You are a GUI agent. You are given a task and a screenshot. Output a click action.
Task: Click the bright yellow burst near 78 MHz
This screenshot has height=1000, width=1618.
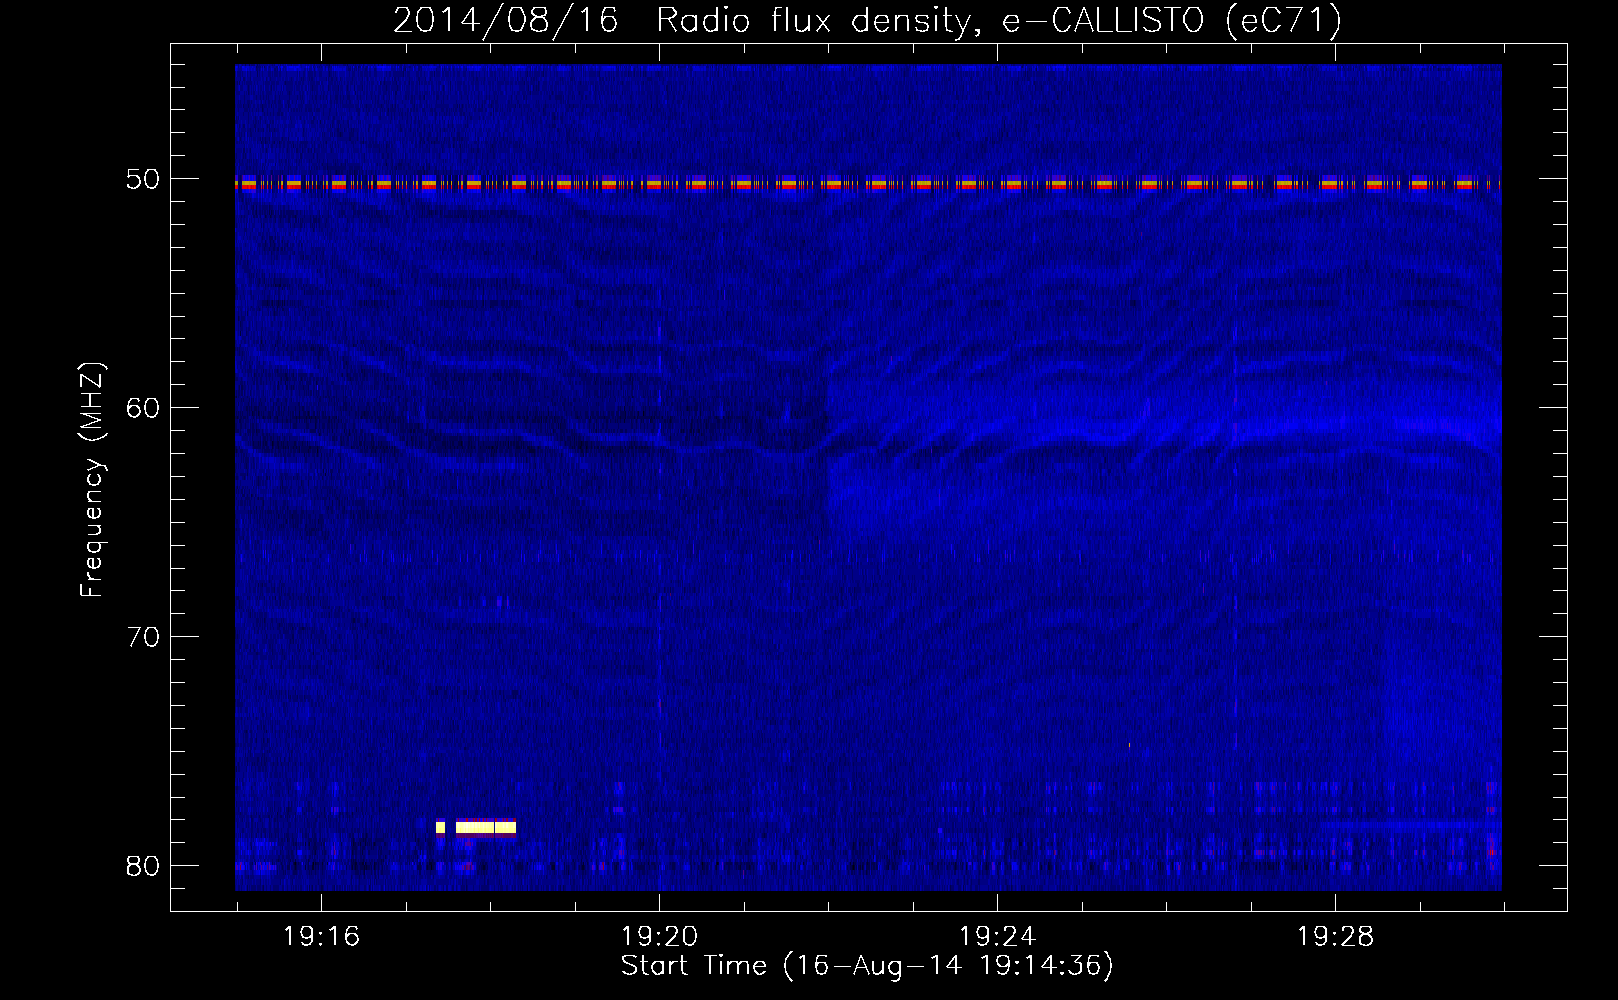coord(476,827)
